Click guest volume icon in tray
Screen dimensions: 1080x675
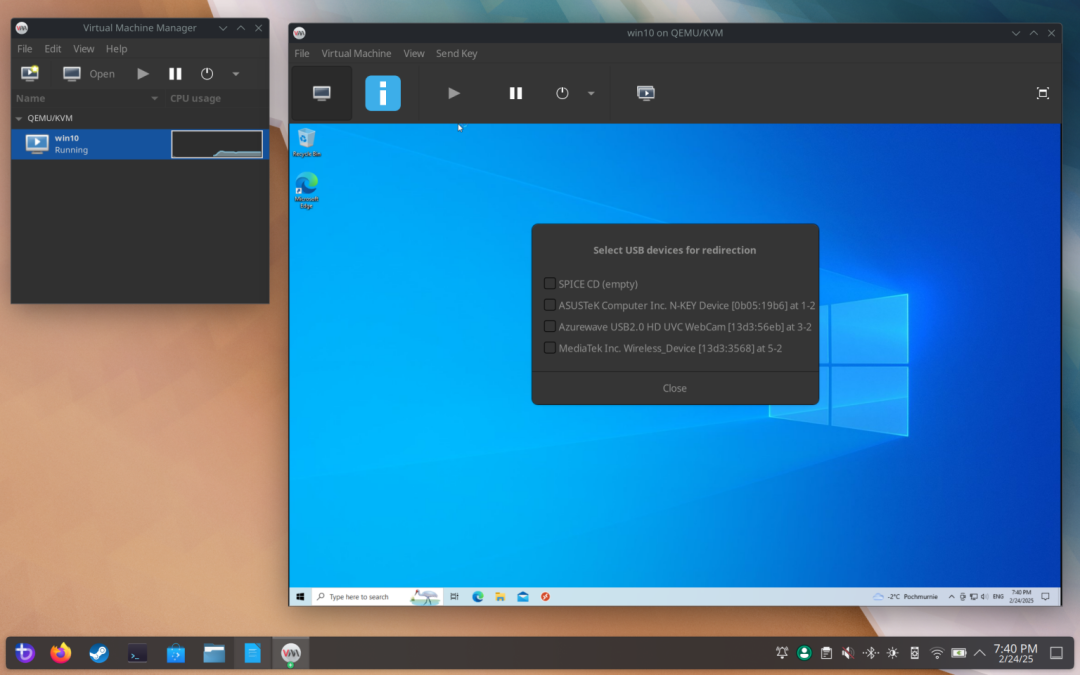[x=984, y=596]
